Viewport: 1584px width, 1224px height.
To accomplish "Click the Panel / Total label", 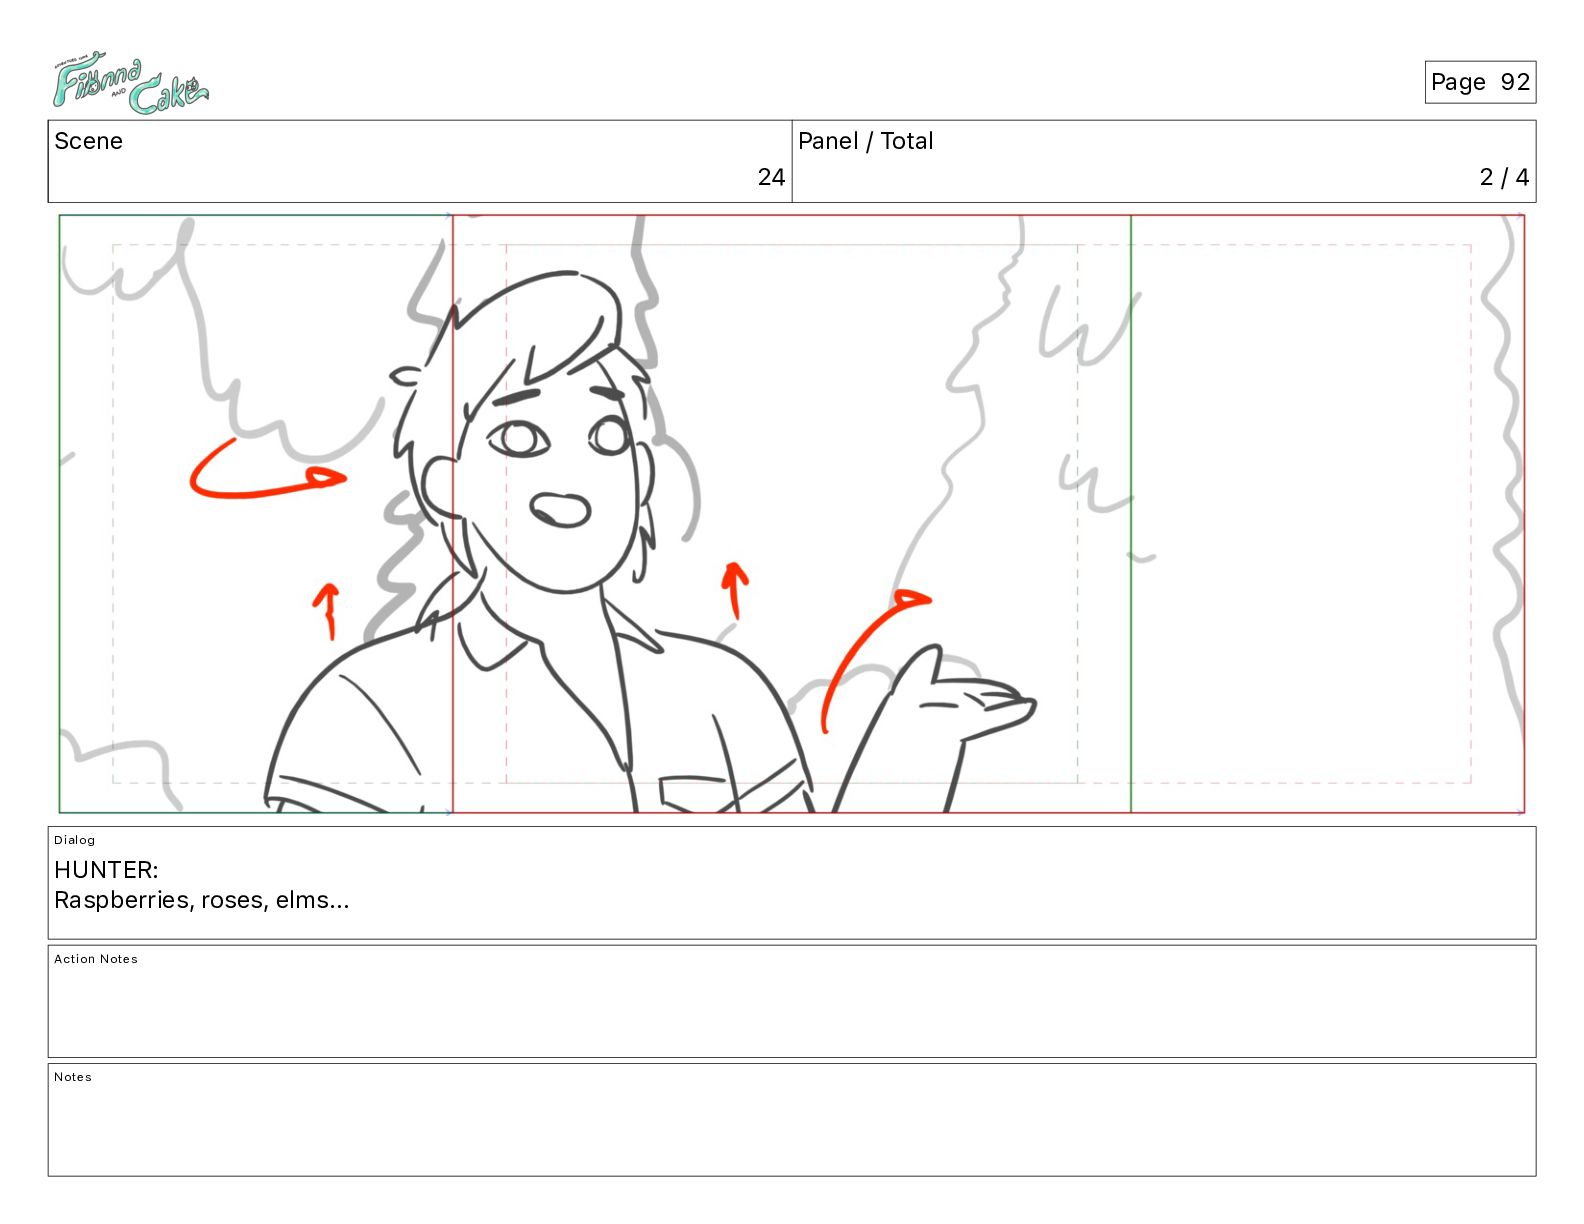I will pos(865,141).
